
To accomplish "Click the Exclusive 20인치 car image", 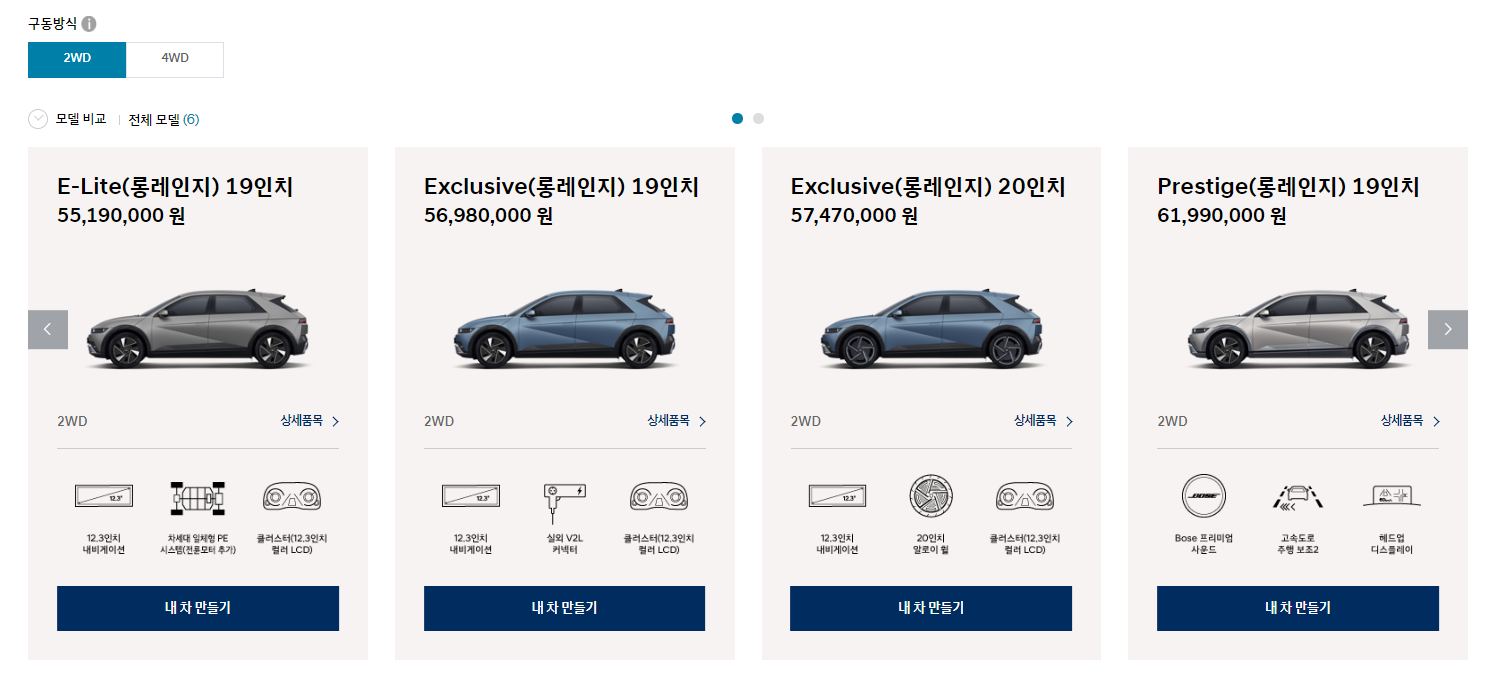I will click(930, 330).
